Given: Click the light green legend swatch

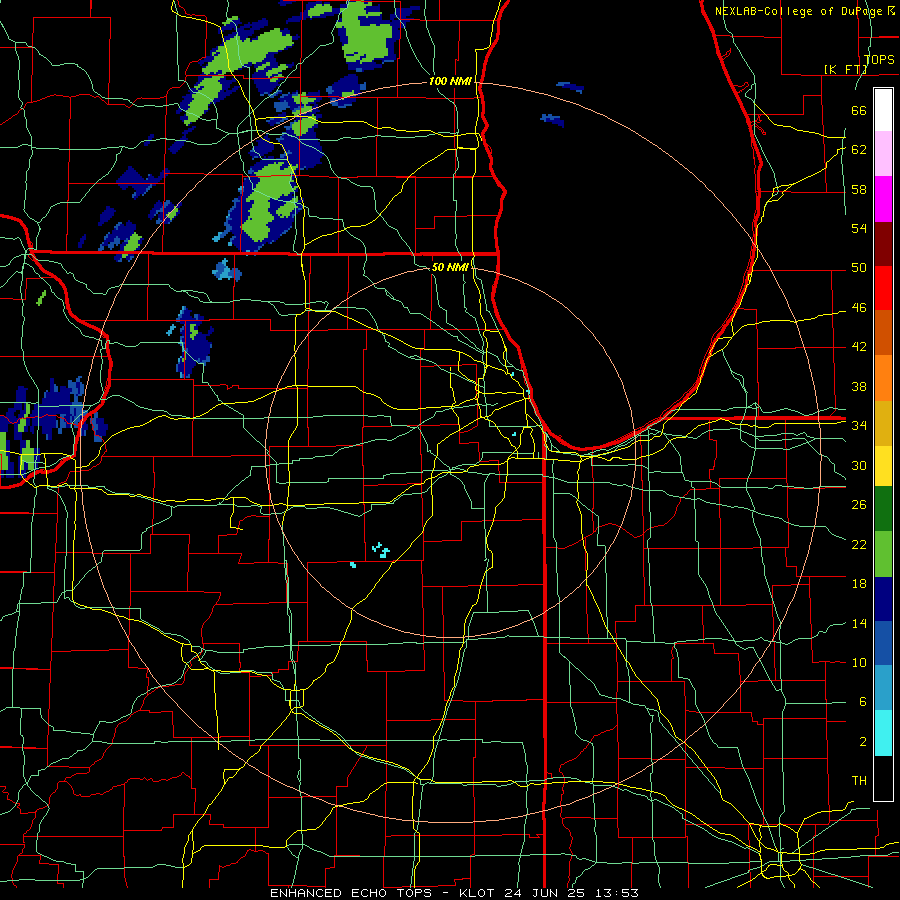Looking at the screenshot, I should 883,554.
